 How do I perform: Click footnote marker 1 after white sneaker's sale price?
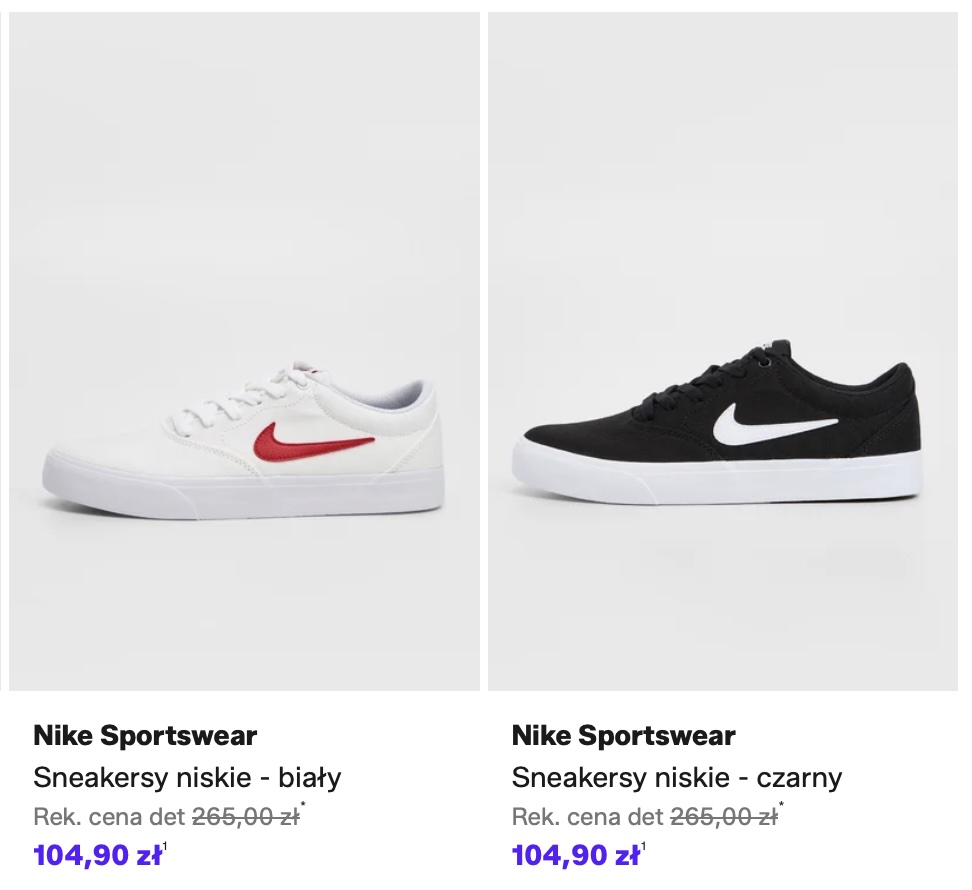166,847
